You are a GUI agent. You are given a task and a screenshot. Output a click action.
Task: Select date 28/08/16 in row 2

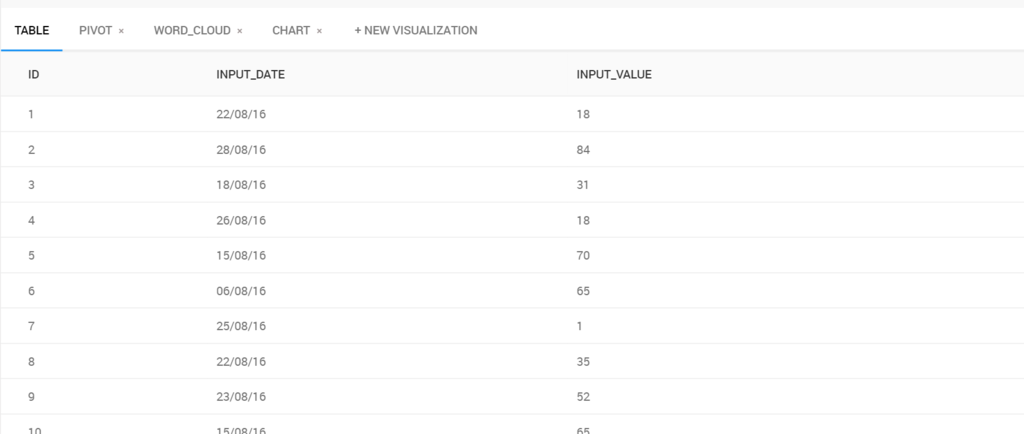[x=241, y=149]
